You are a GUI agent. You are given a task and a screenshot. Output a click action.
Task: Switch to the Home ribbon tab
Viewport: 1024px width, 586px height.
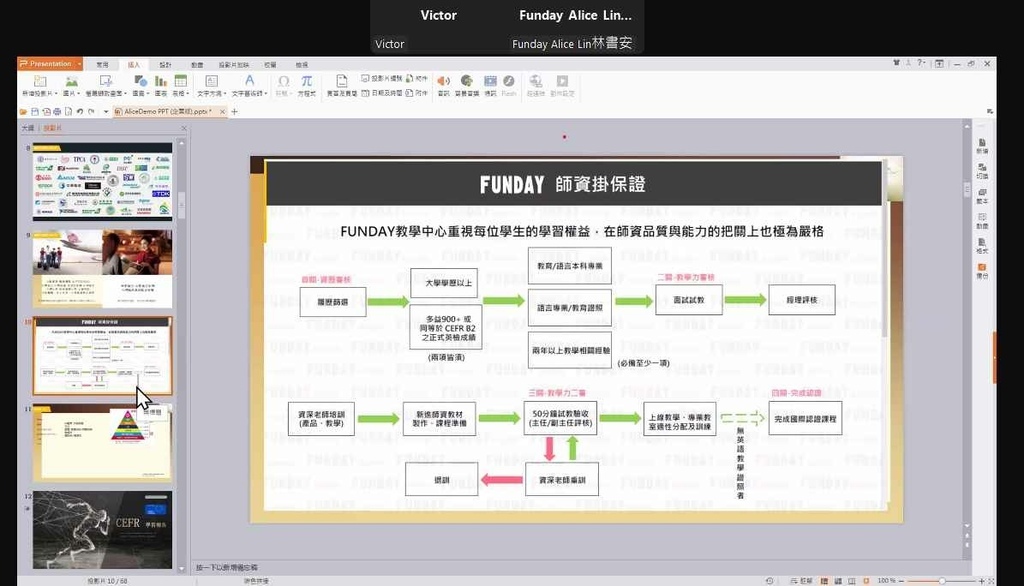(103, 65)
